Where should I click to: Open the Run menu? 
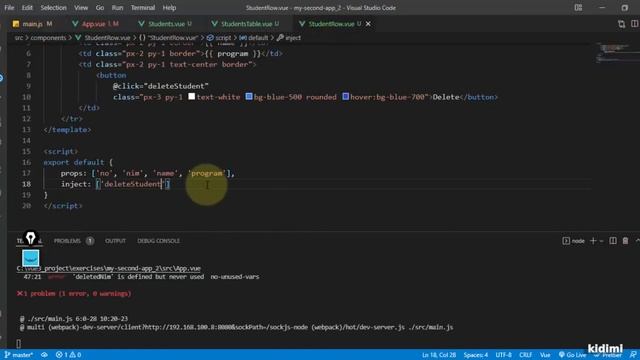pyautogui.click(x=117, y=8)
